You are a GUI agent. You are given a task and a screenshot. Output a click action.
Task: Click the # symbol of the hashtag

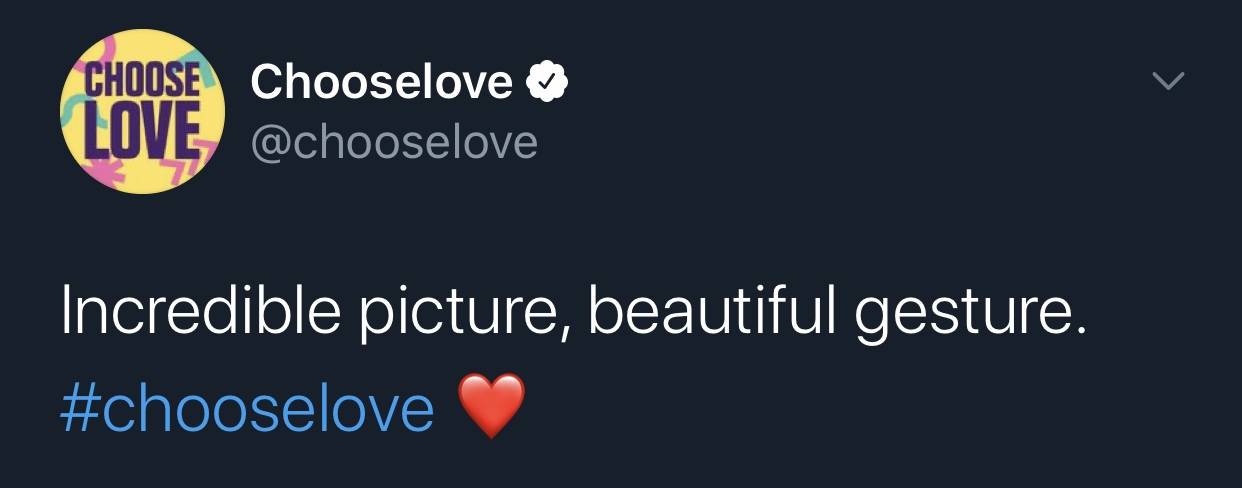79,408
